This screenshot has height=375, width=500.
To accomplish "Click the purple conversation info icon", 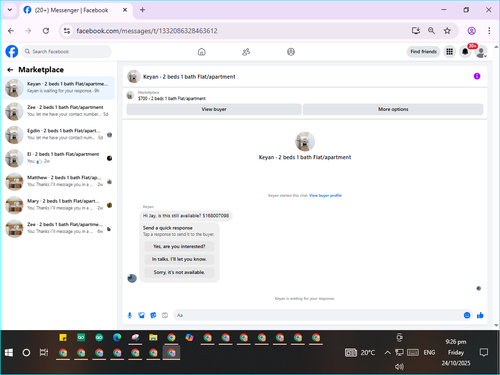I will point(477,76).
